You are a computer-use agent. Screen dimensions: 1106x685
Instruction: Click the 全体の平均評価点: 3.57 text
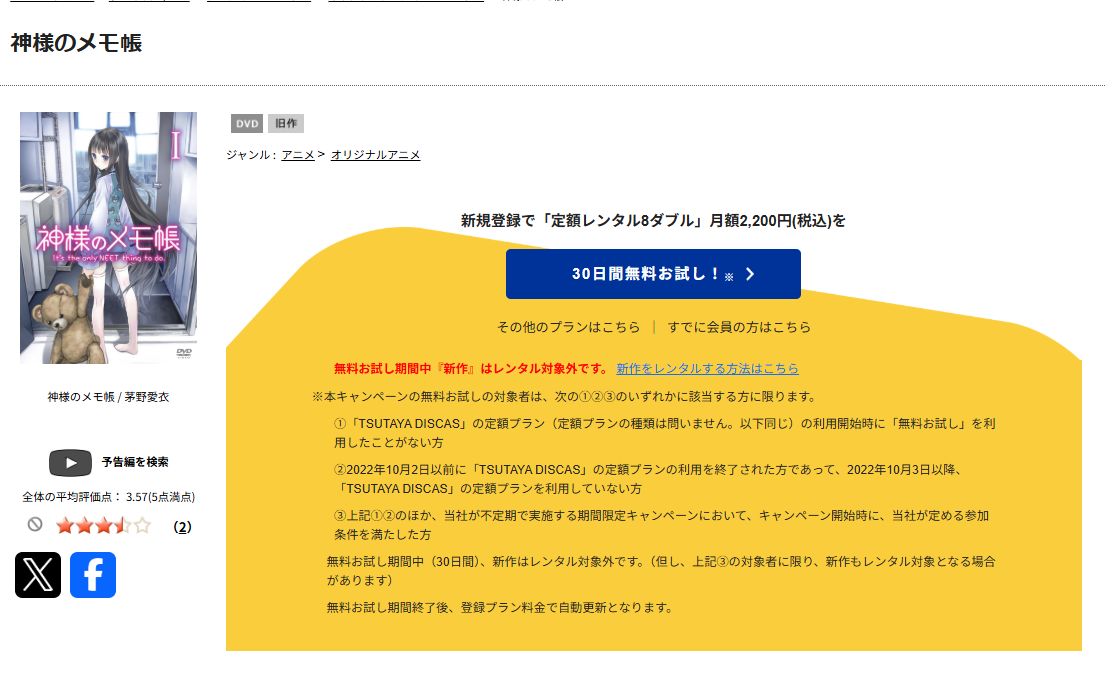109,497
